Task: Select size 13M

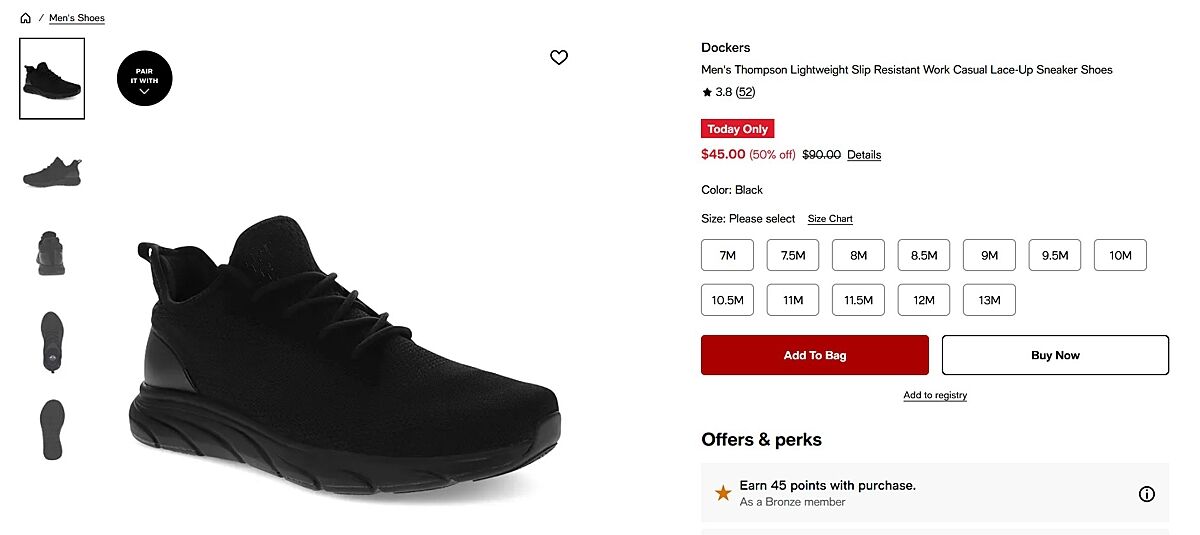Action: (x=989, y=300)
